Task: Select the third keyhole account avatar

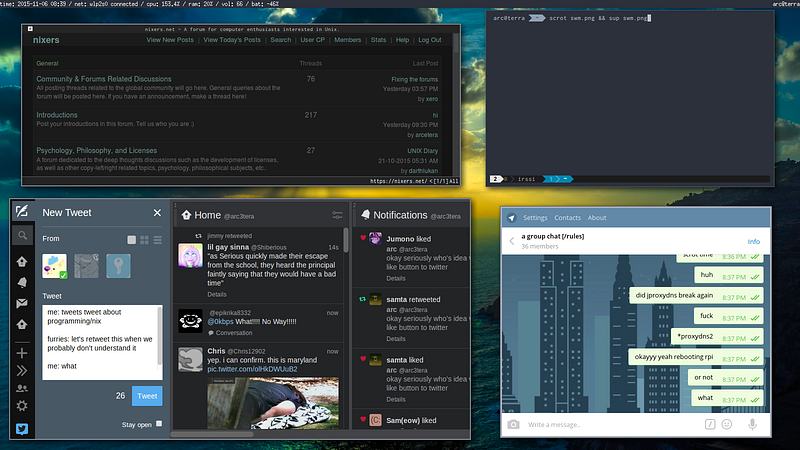Action: [x=118, y=266]
